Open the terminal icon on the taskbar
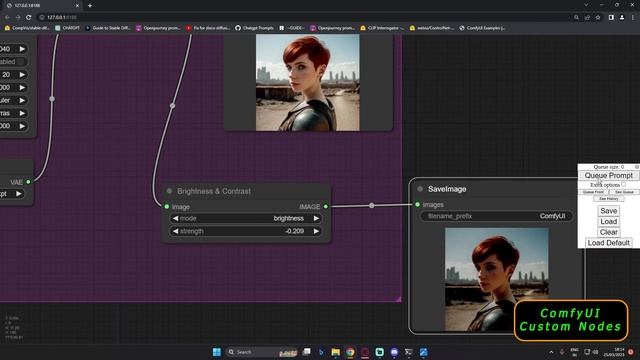This screenshot has height=360, width=640. pos(409,352)
